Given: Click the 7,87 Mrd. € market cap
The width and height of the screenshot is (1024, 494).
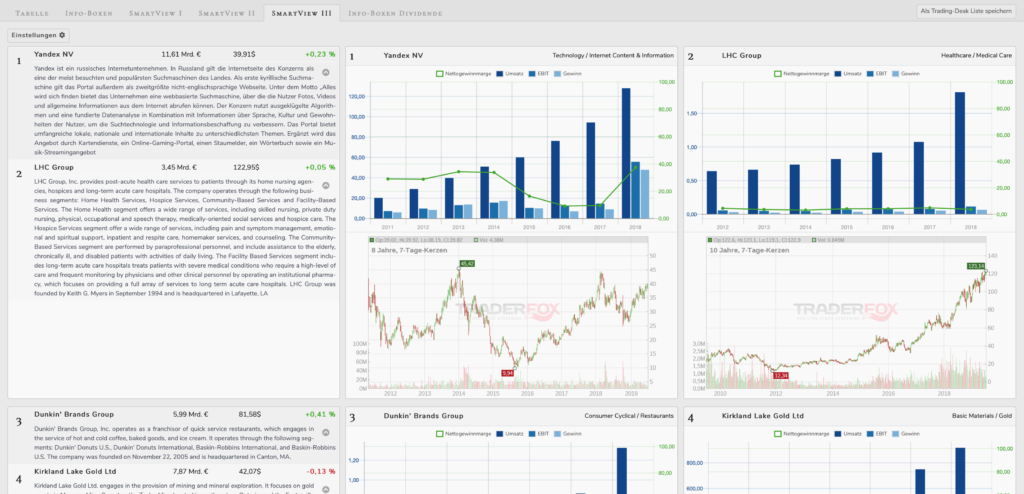Looking at the screenshot, I should 191,471.
